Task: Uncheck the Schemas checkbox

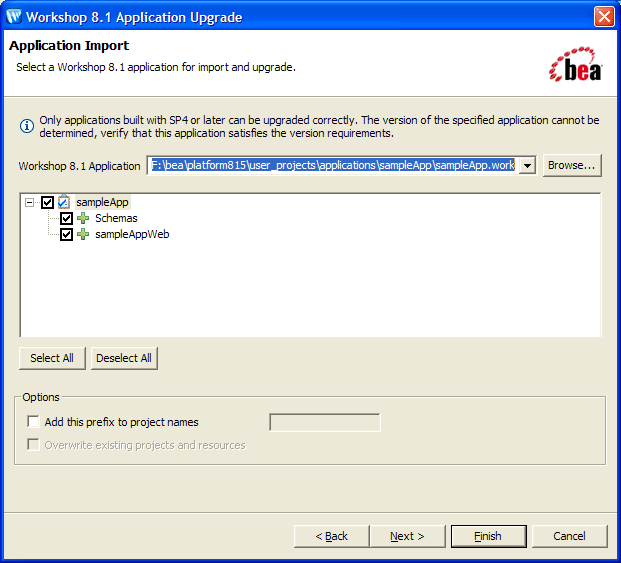Action: [x=67, y=218]
